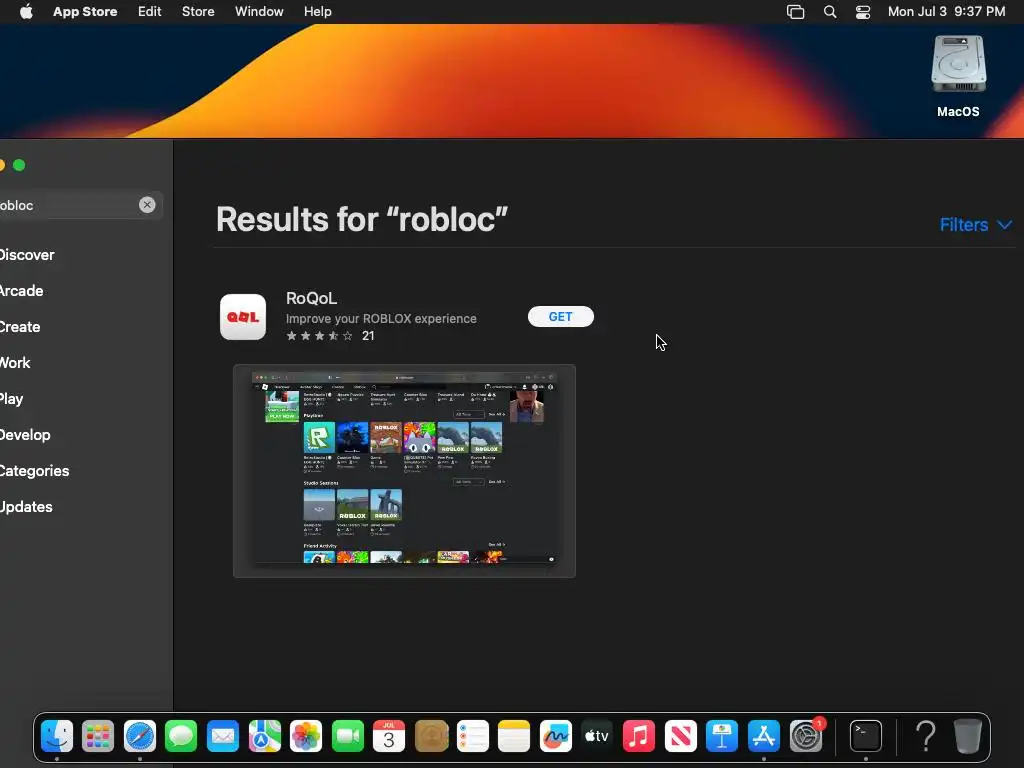This screenshot has width=1024, height=768.
Task: Open the Edit menu
Action: (150, 12)
